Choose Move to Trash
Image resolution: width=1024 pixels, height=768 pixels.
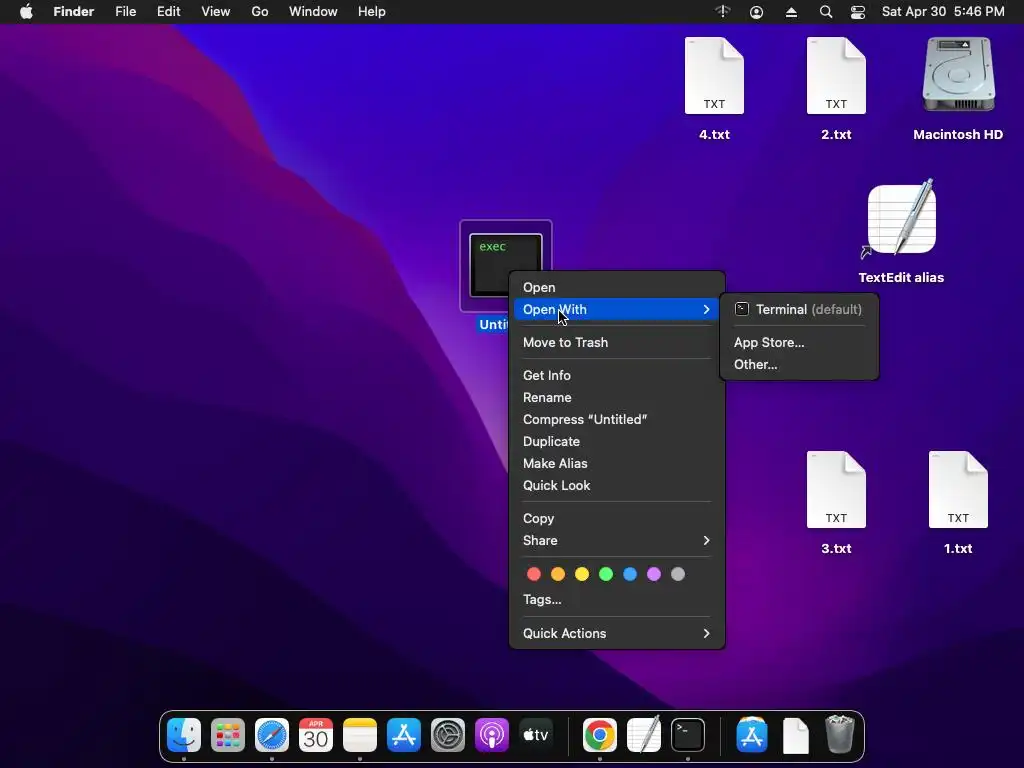click(616, 342)
